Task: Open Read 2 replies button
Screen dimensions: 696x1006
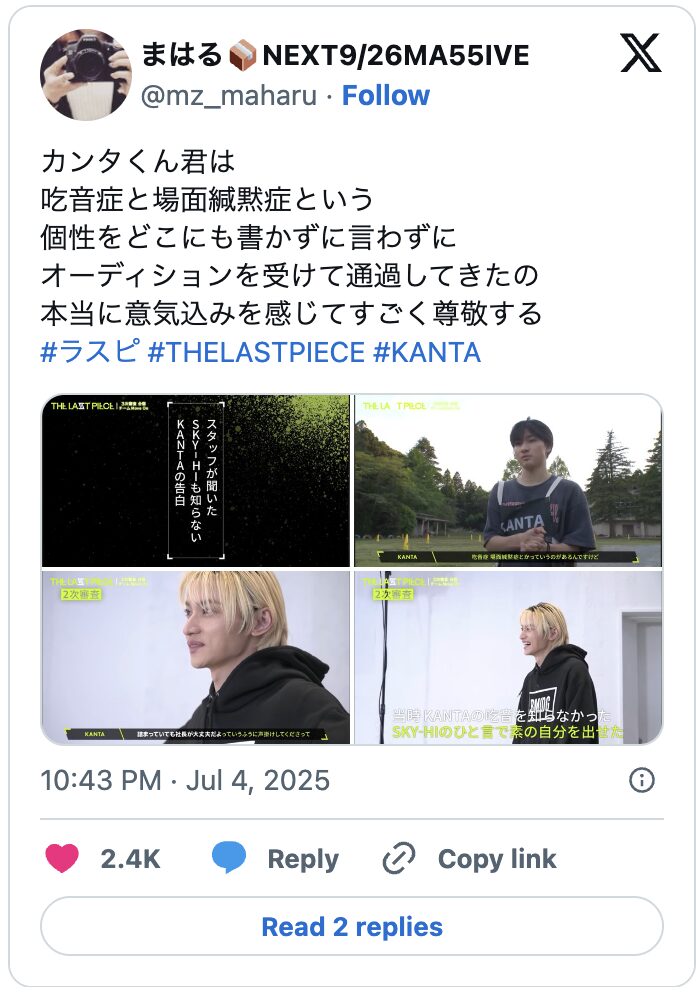Action: coord(352,926)
